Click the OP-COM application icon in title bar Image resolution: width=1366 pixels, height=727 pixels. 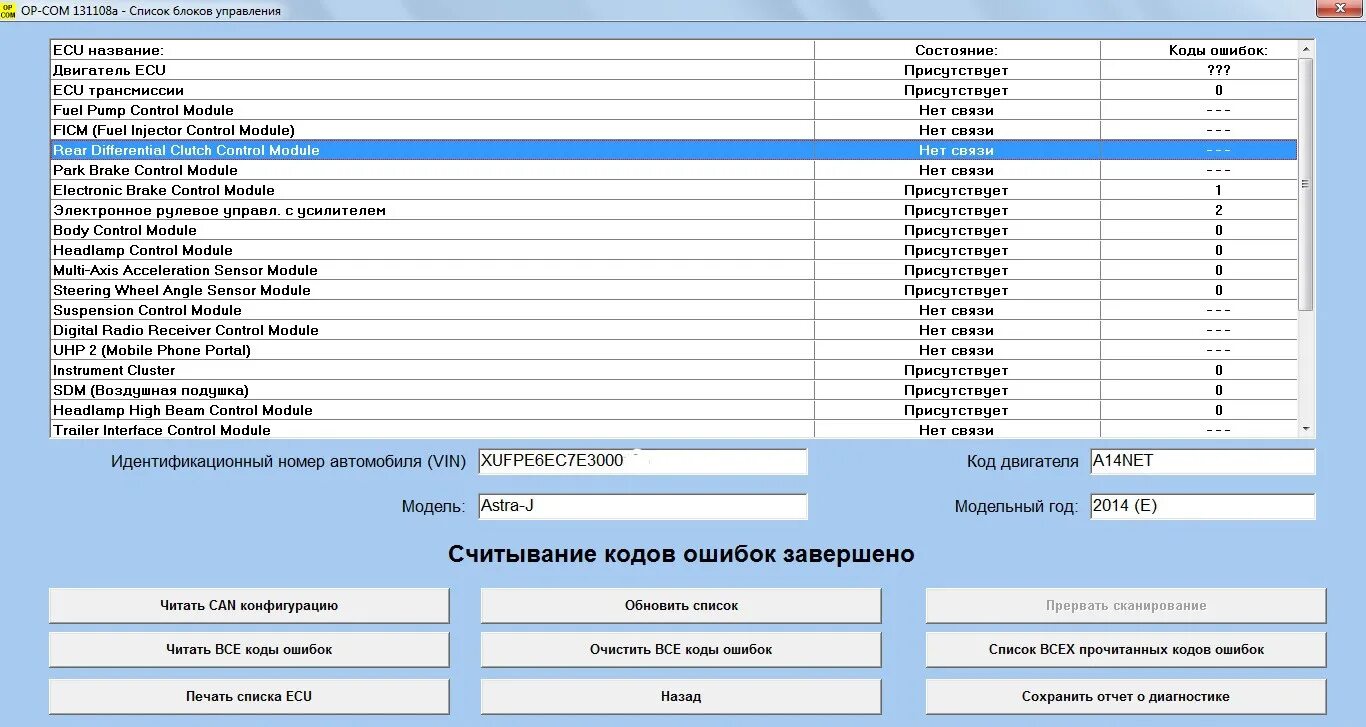tap(8, 10)
